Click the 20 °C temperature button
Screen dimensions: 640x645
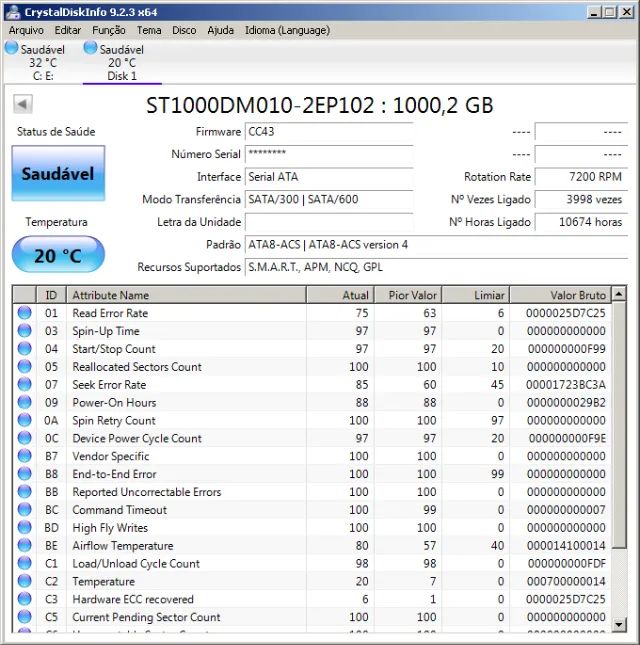(58, 255)
